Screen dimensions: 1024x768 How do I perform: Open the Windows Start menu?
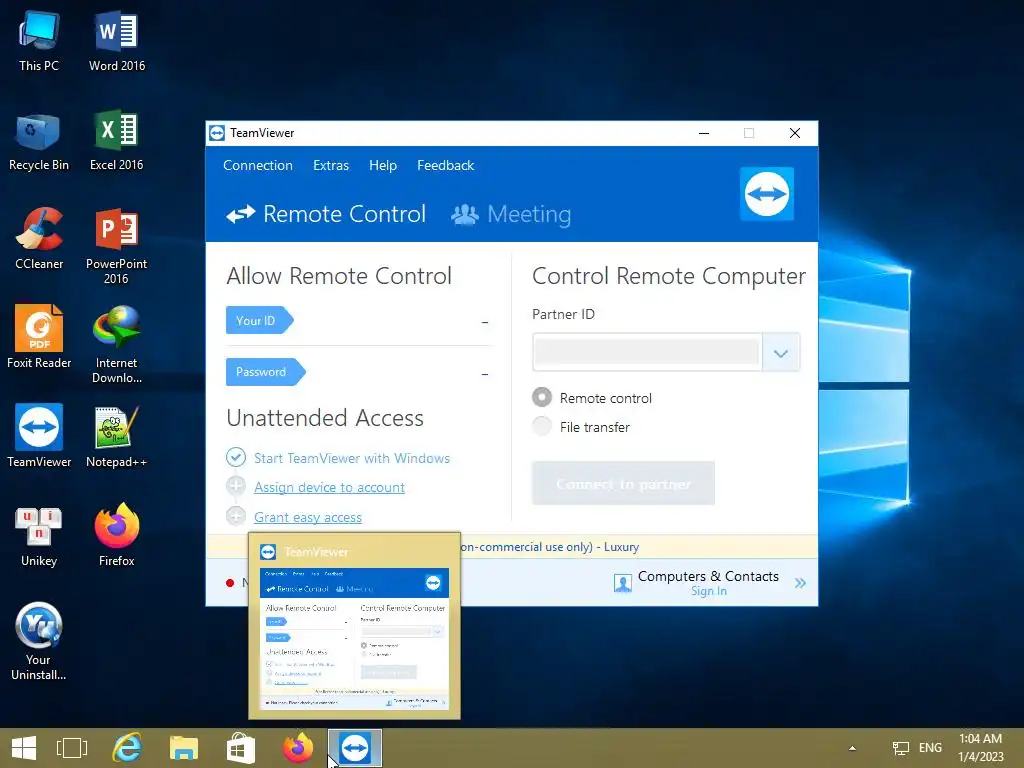coord(24,748)
